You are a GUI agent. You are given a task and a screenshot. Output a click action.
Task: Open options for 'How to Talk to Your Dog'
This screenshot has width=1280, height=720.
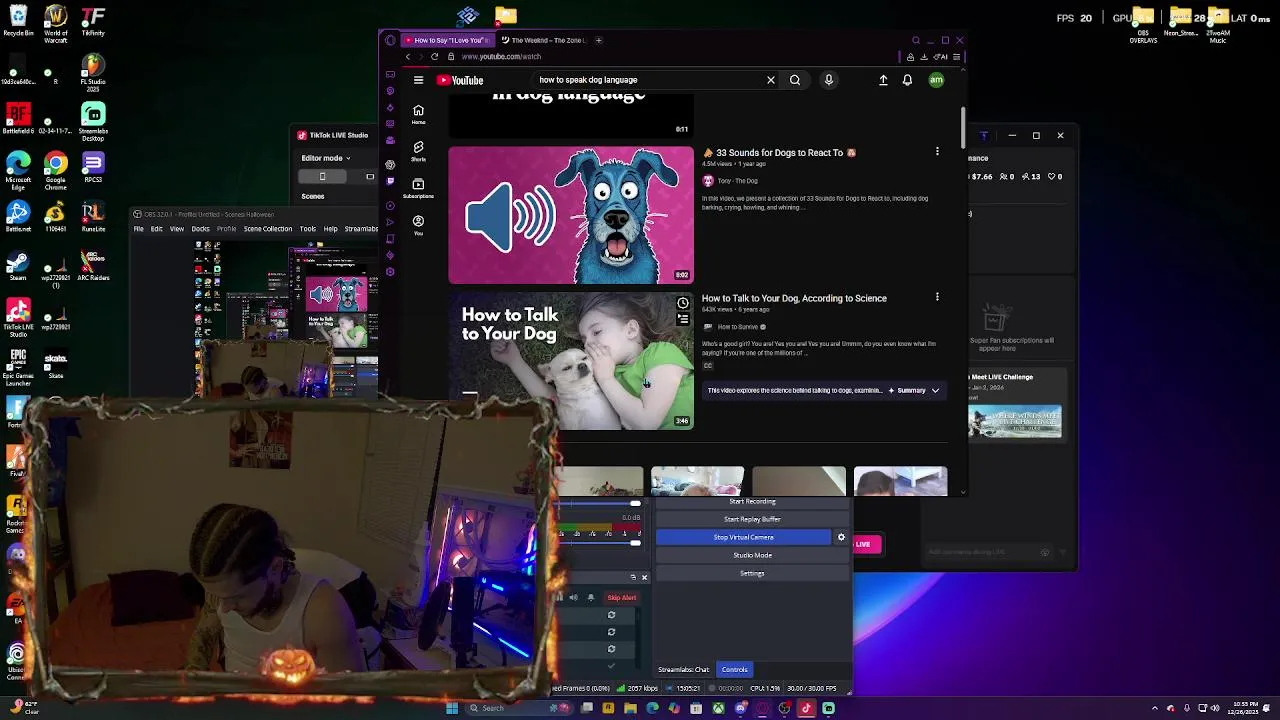(937, 297)
